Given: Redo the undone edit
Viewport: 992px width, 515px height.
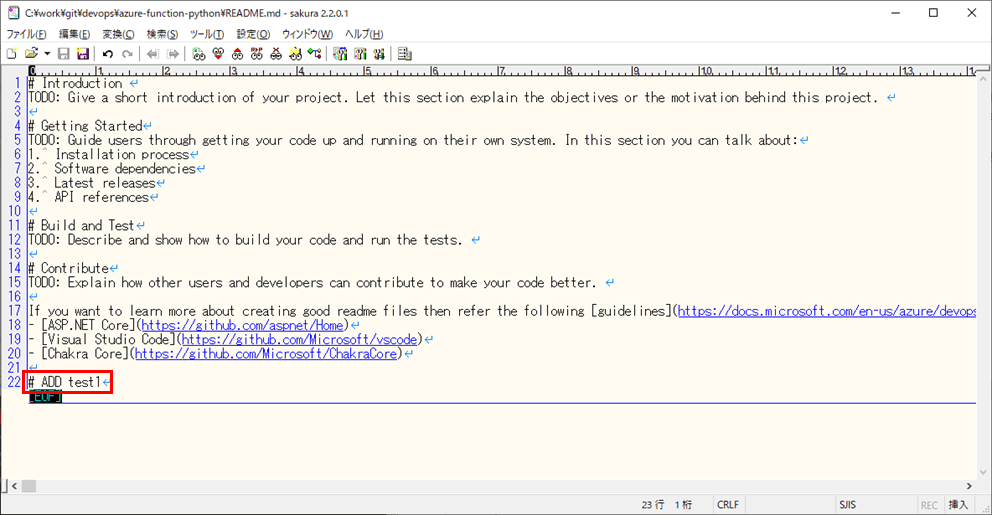Looking at the screenshot, I should click(127, 54).
